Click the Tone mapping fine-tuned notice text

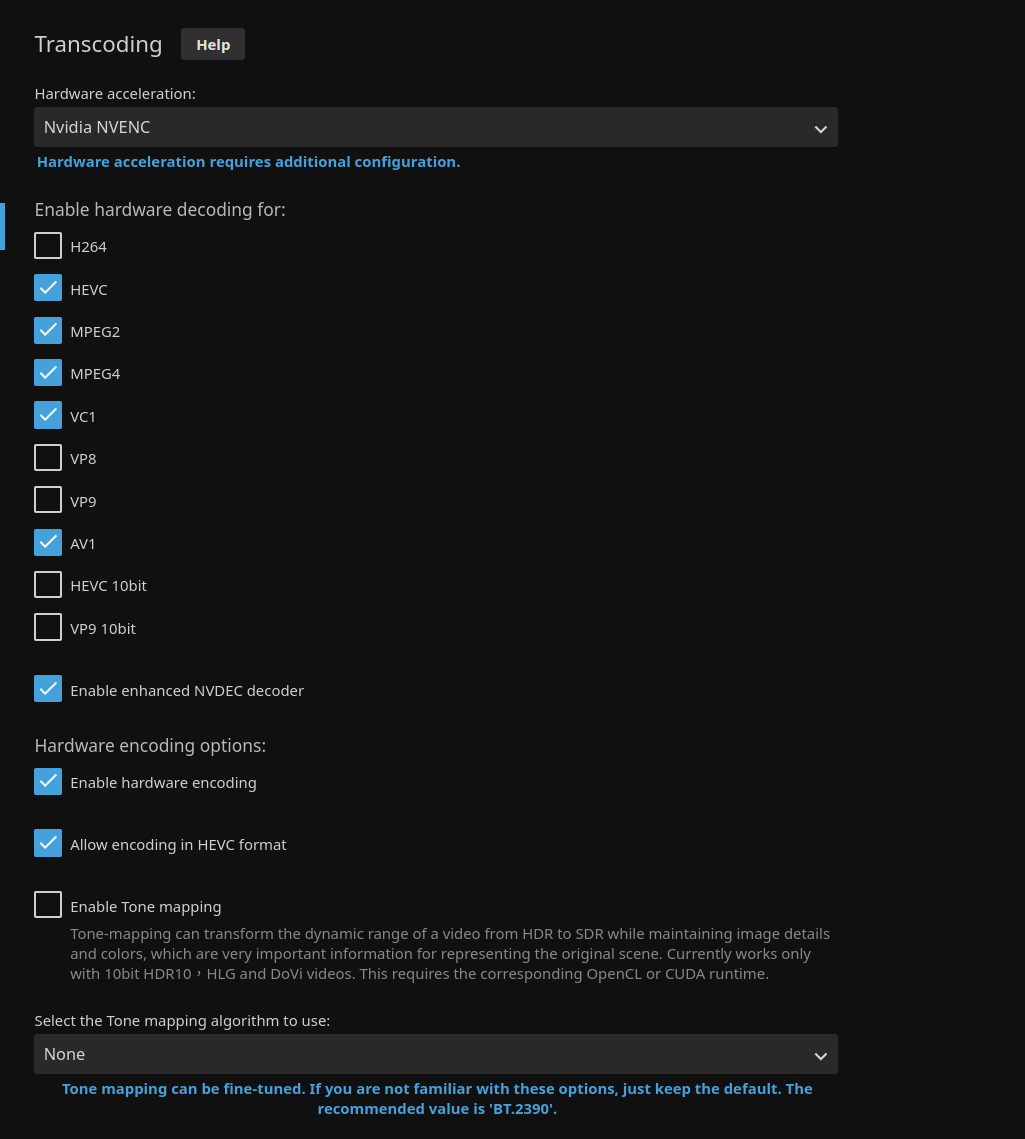[436, 1098]
